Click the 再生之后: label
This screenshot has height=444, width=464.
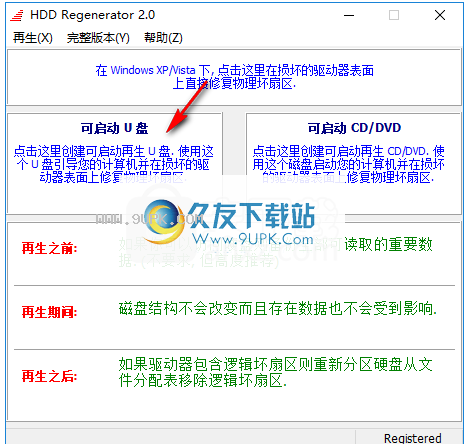click(49, 376)
